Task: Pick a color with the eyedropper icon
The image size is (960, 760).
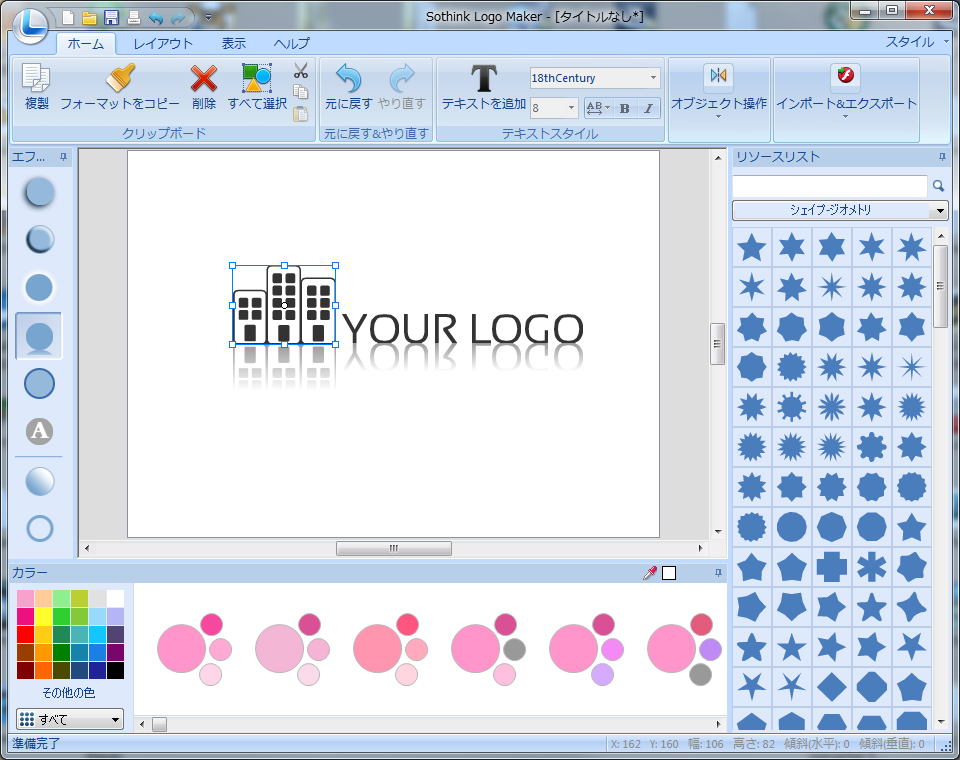Action: coord(650,573)
